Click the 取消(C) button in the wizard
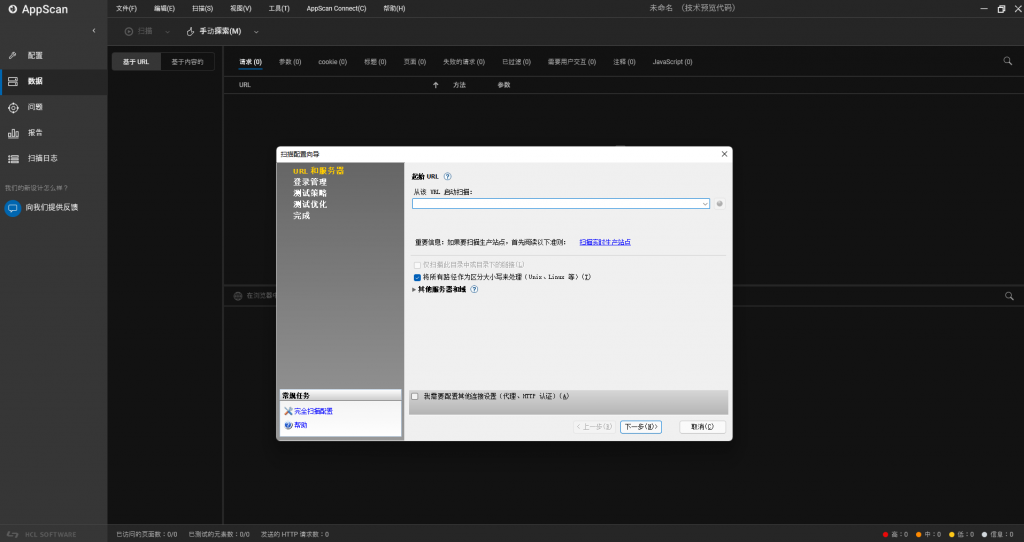 tap(703, 427)
